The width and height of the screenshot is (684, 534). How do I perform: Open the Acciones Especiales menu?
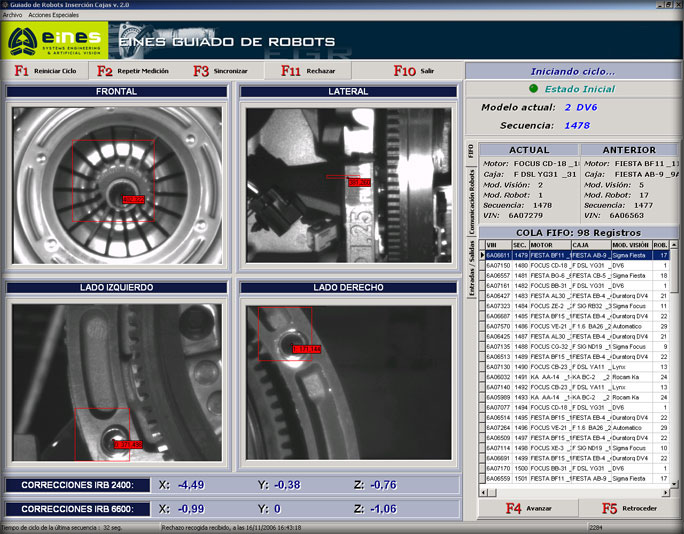(x=55, y=16)
